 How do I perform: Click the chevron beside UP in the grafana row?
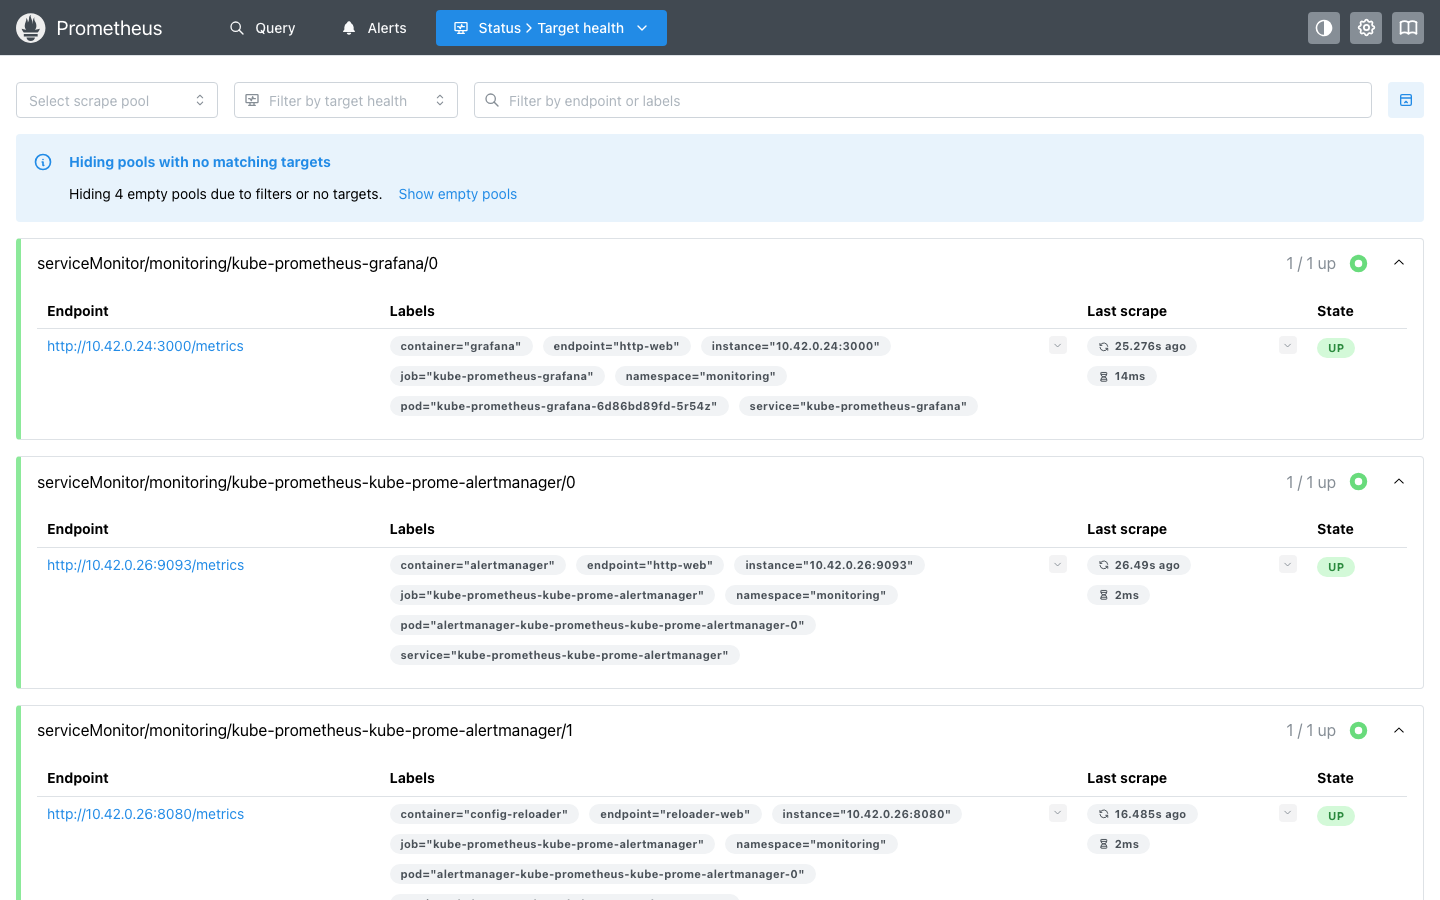1288,346
